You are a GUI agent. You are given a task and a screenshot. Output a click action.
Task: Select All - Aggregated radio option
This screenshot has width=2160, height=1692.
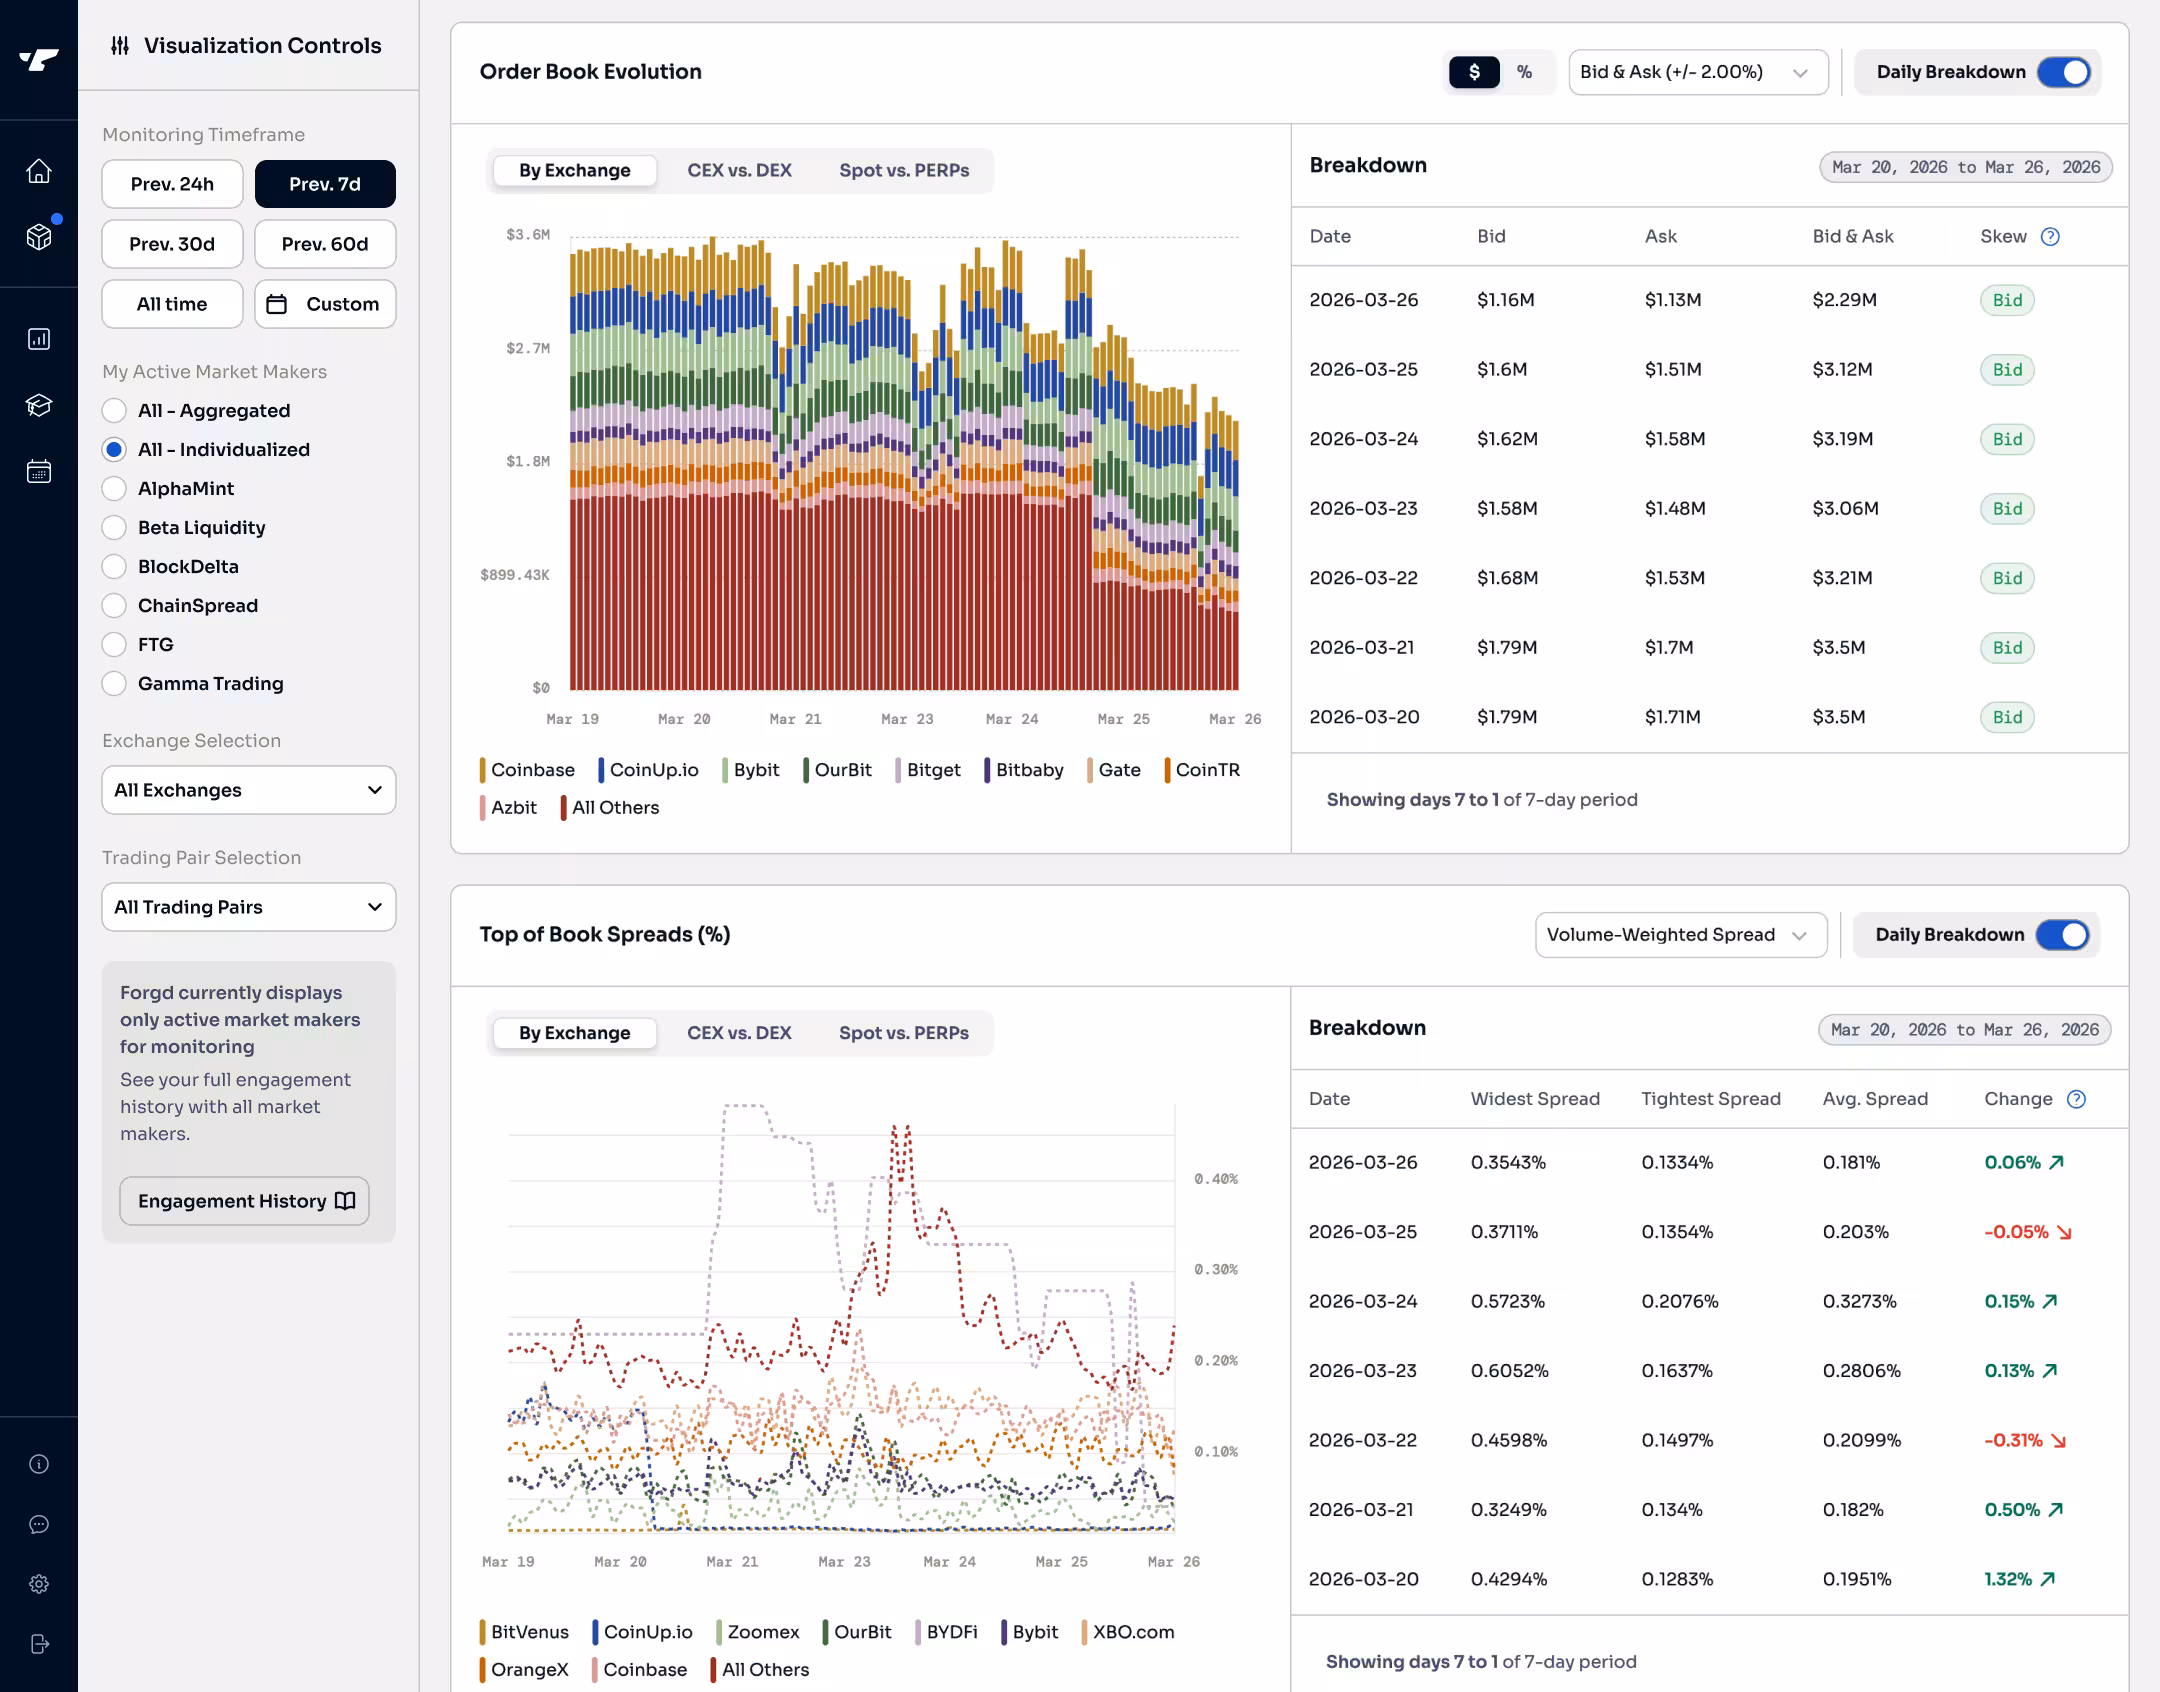tap(114, 411)
